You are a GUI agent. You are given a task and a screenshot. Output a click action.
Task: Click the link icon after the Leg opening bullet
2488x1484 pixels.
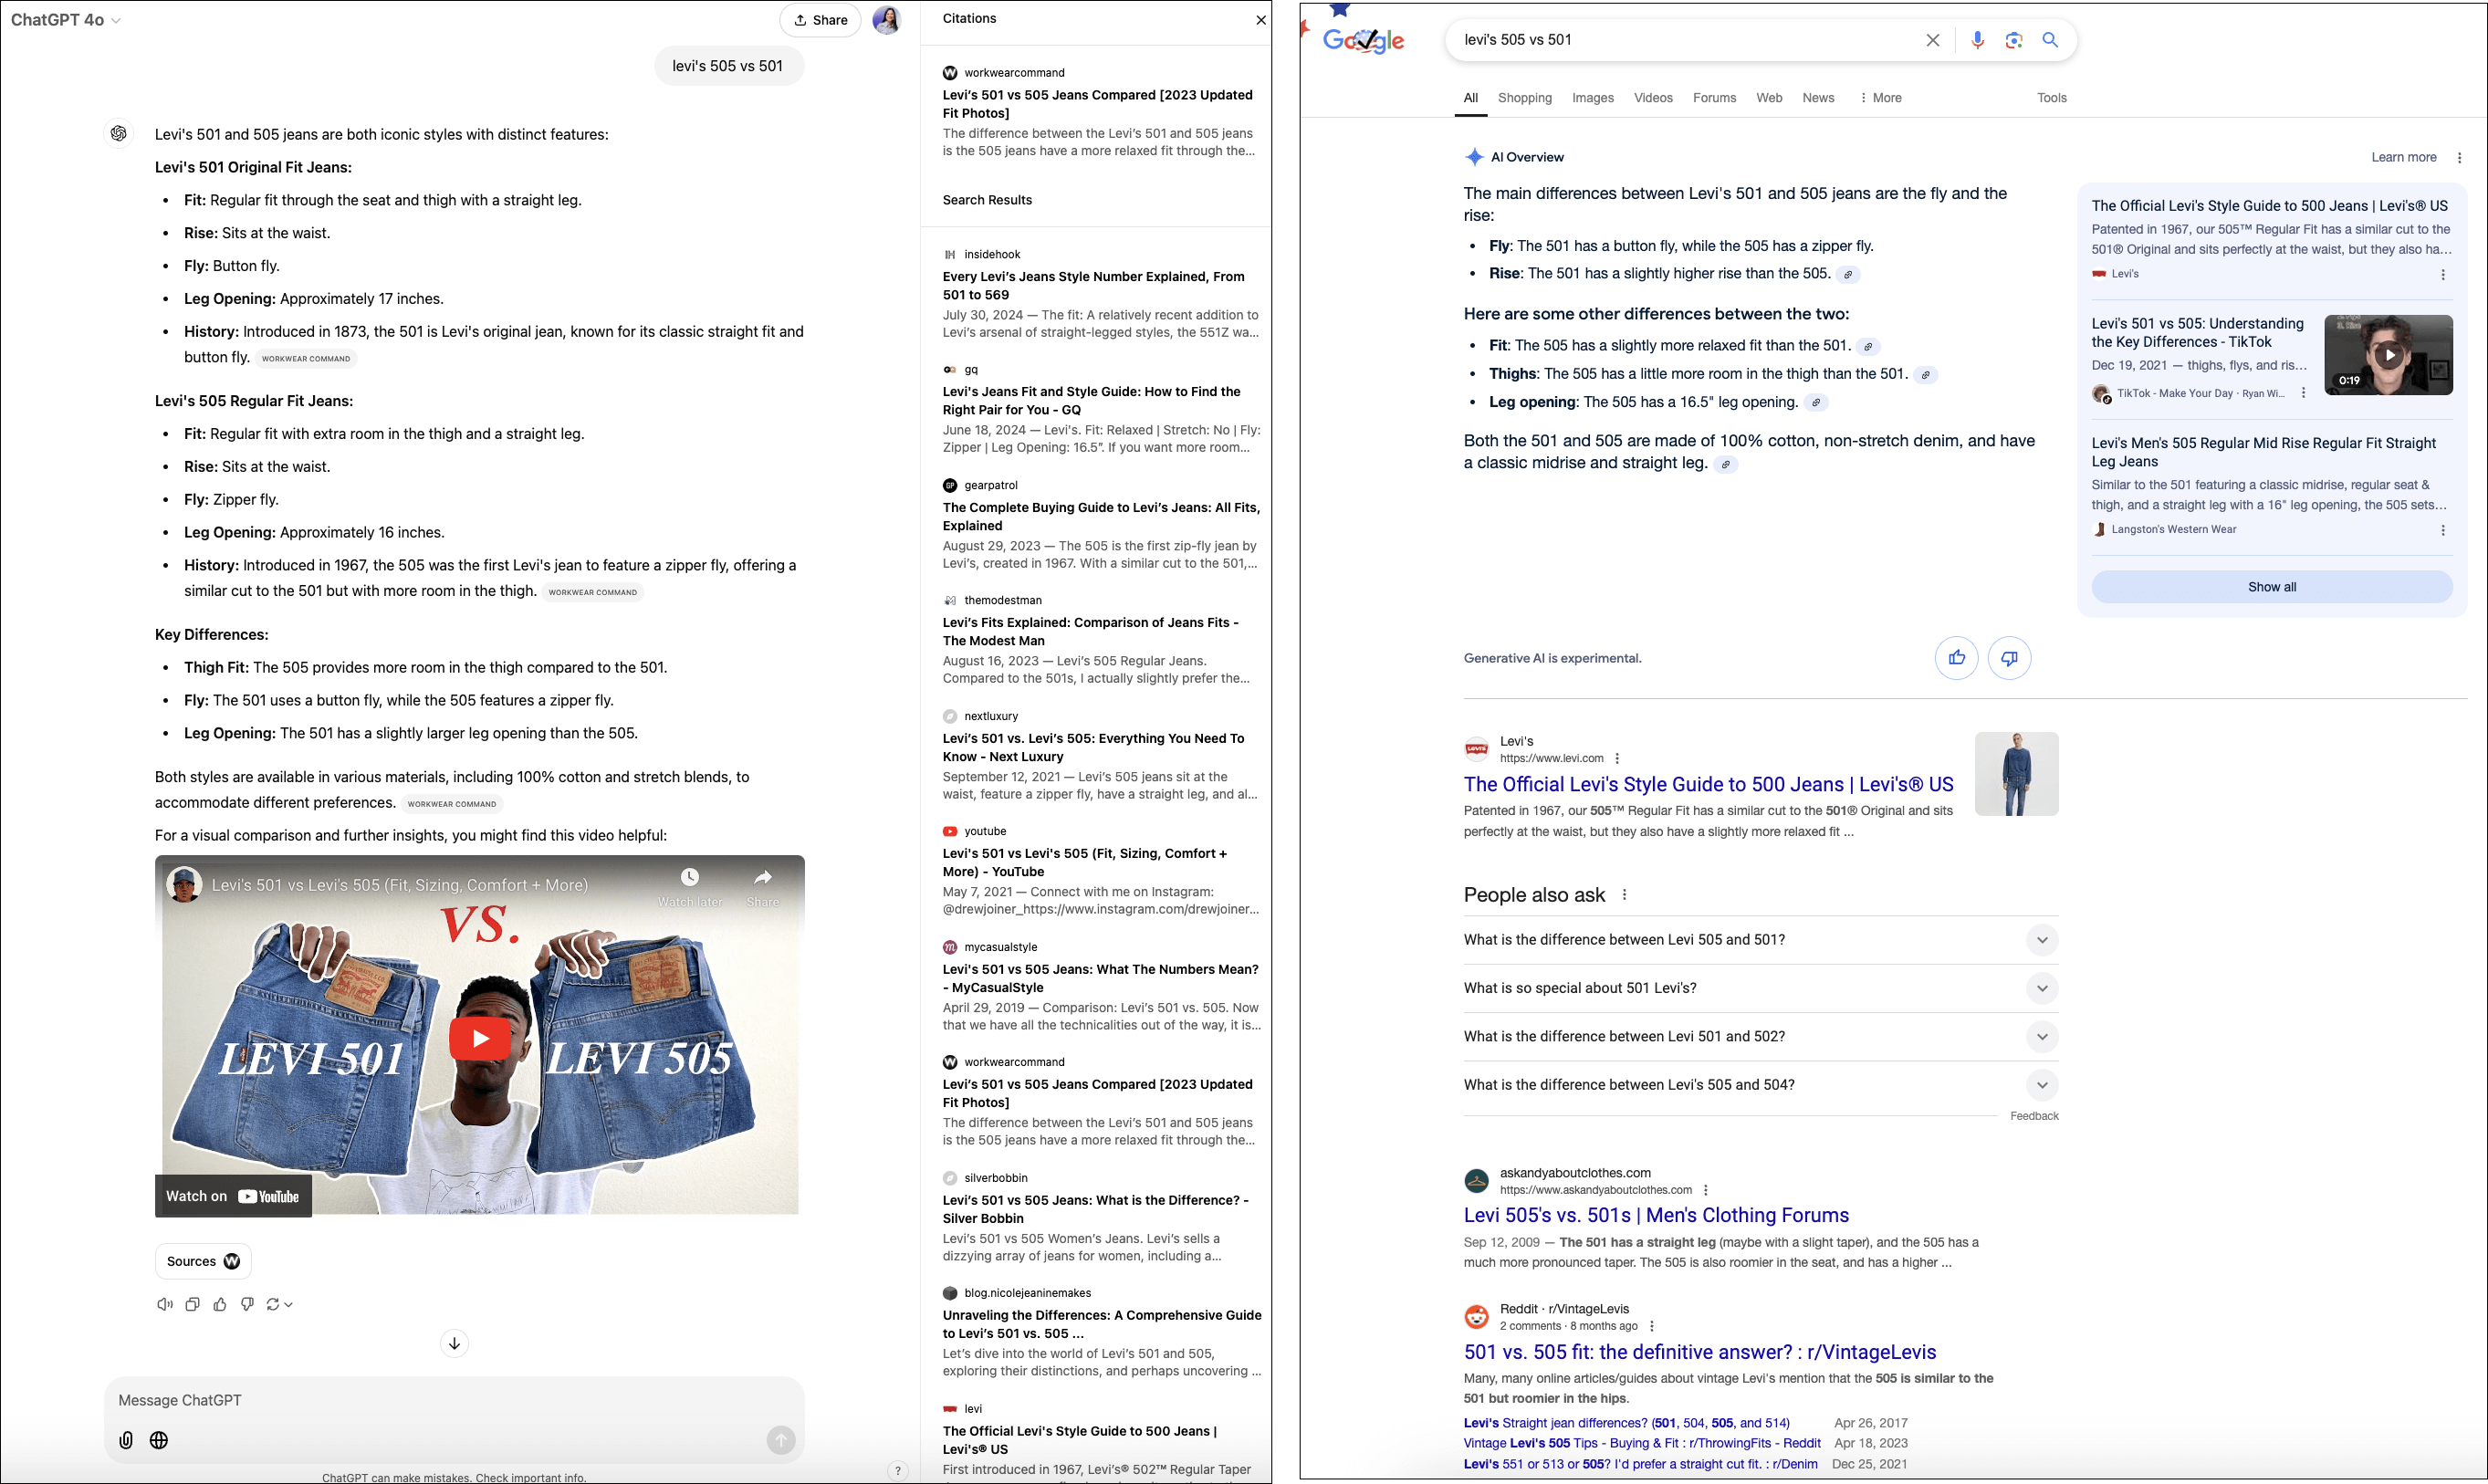click(1816, 403)
